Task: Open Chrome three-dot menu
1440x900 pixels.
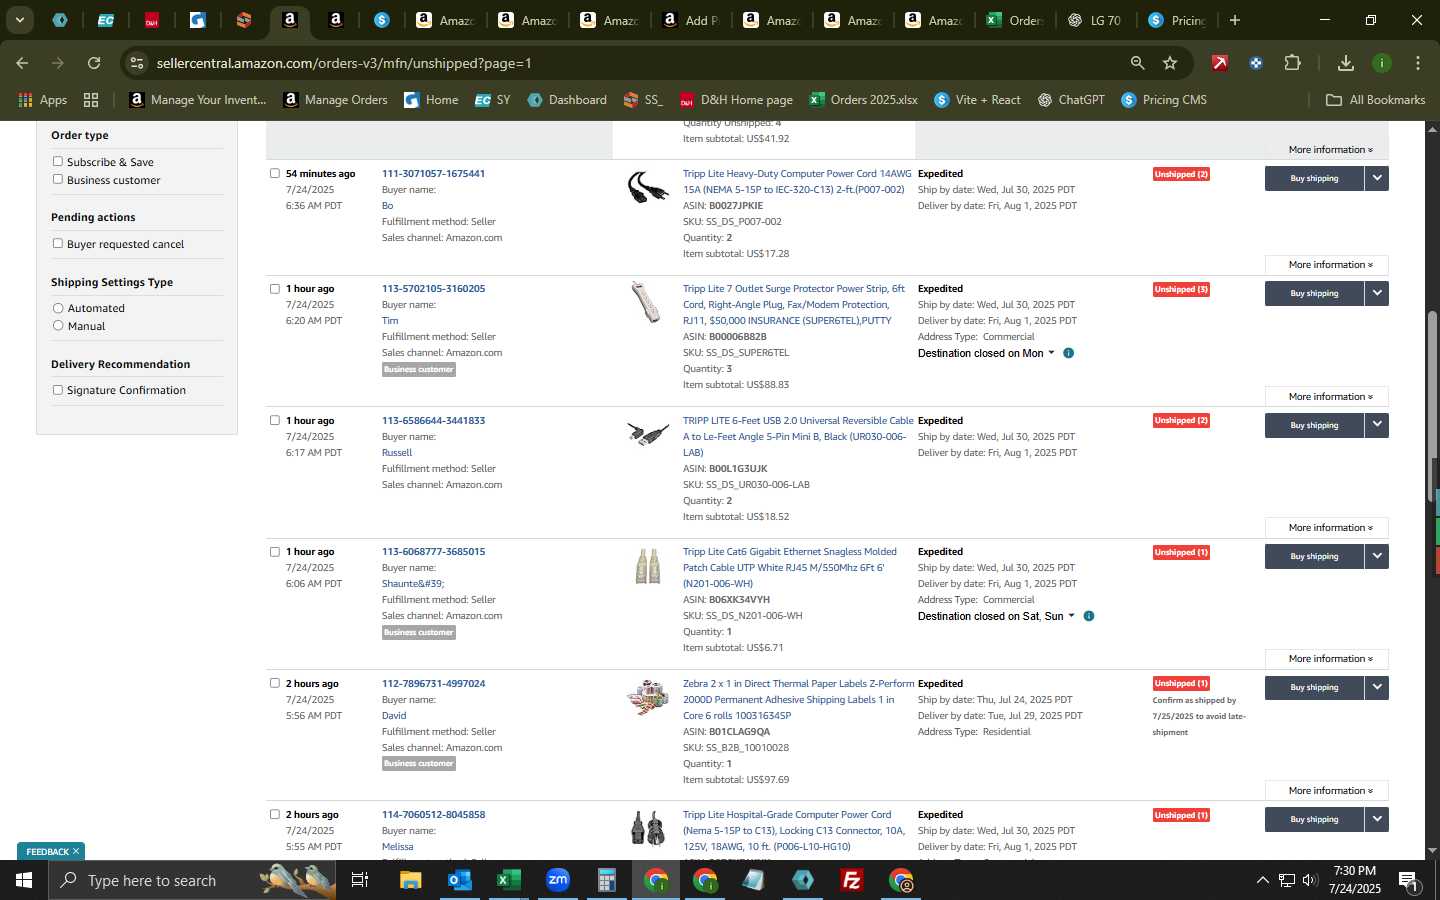Action: [1417, 63]
